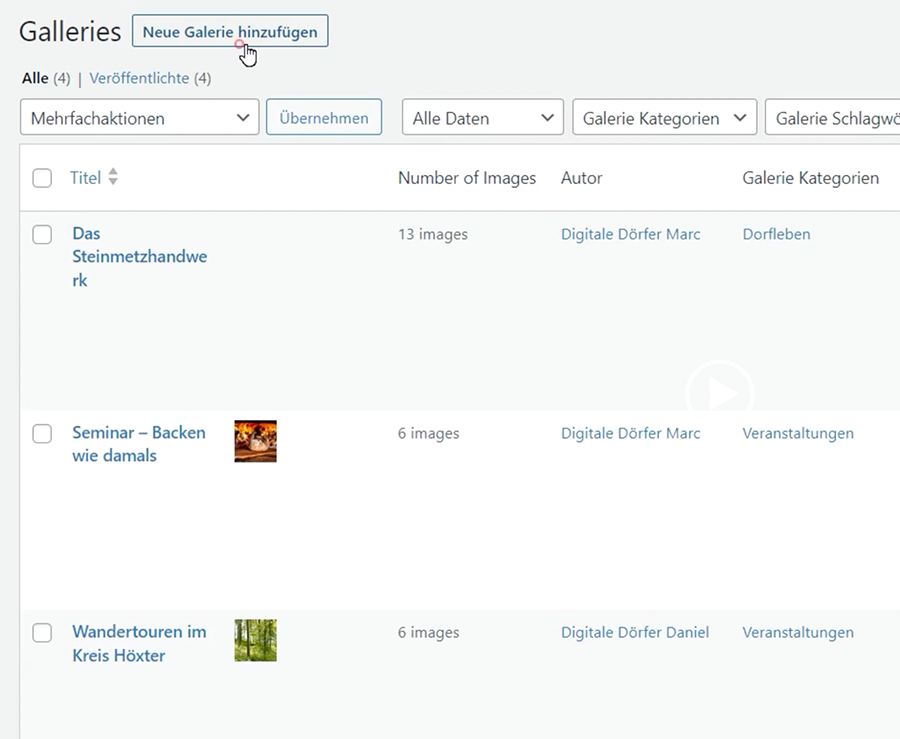The image size is (900, 739).
Task: Sort the table by Titel column
Action: click(86, 178)
